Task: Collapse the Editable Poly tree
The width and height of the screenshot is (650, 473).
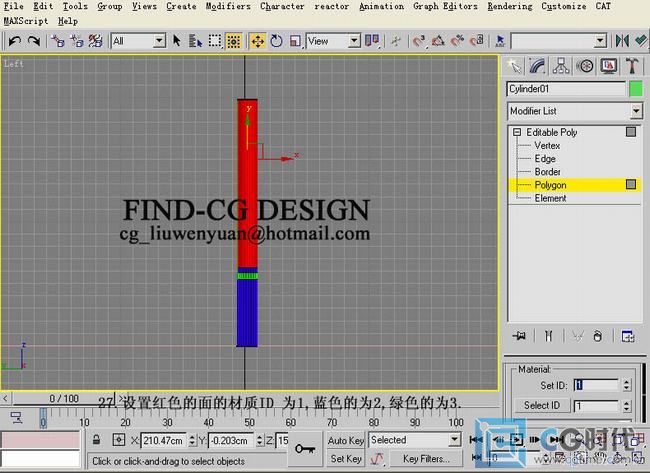Action: tap(517, 132)
